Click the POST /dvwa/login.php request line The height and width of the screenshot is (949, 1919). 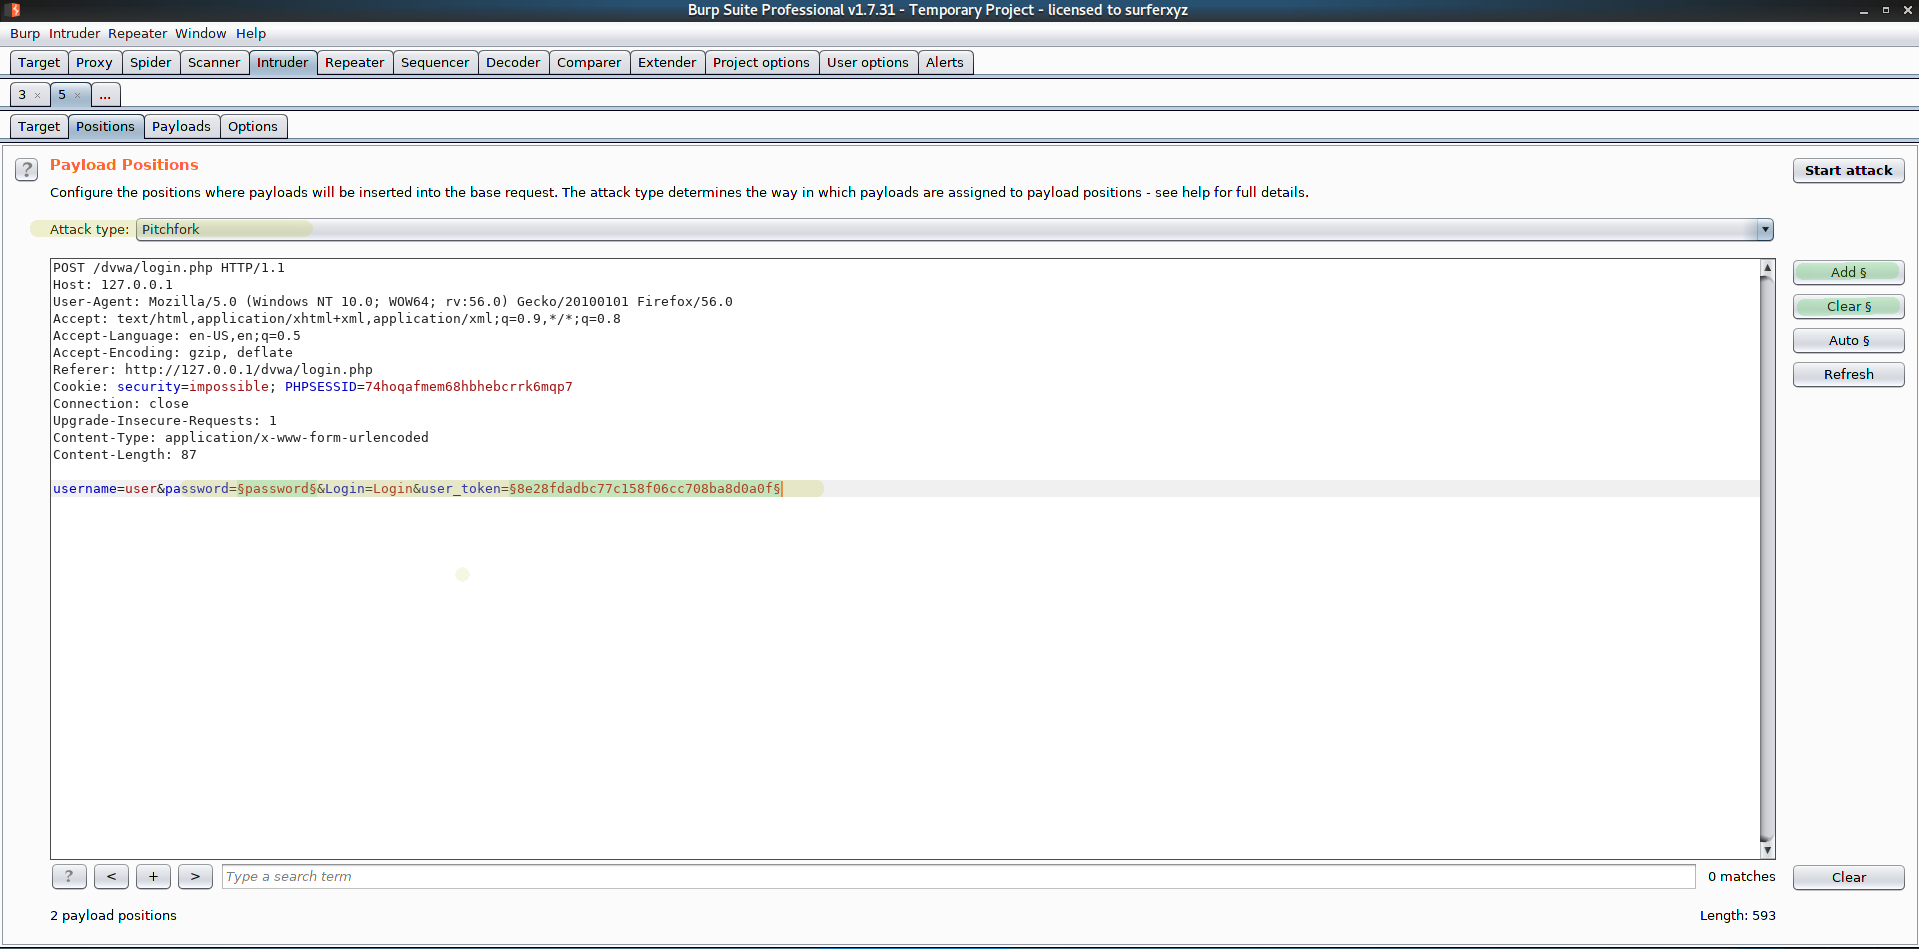169,268
